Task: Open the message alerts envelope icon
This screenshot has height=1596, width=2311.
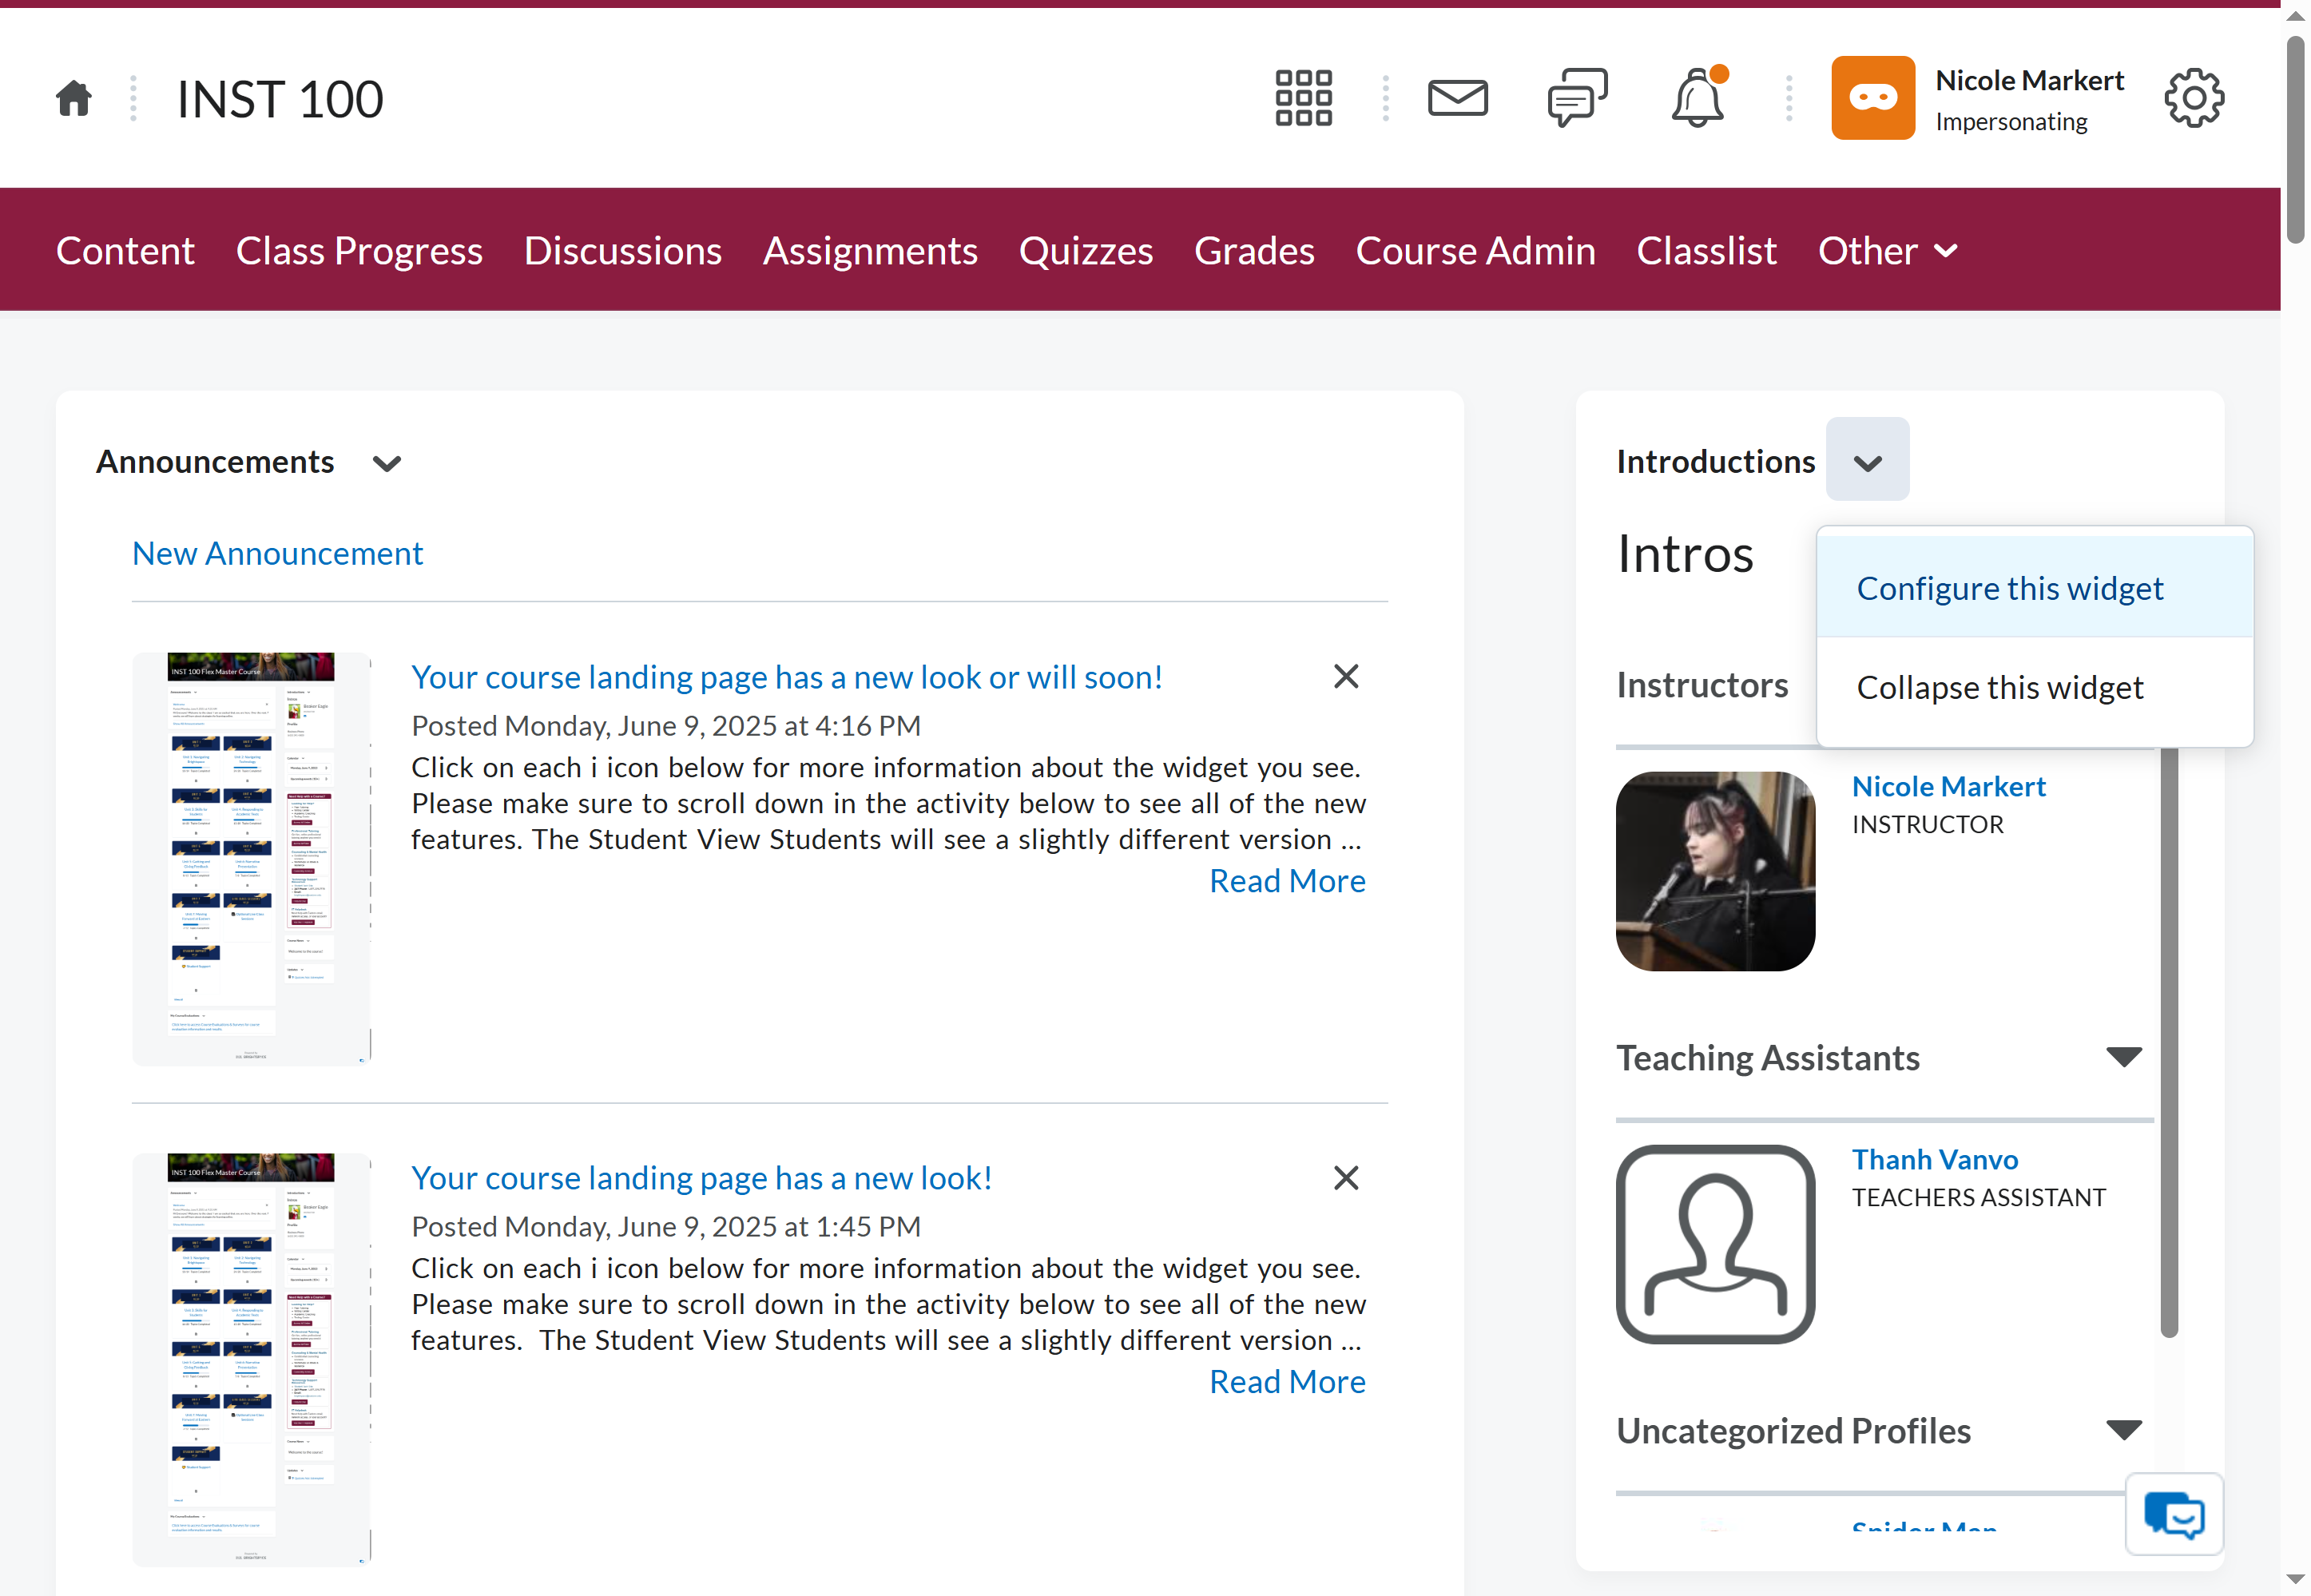Action: click(1457, 98)
